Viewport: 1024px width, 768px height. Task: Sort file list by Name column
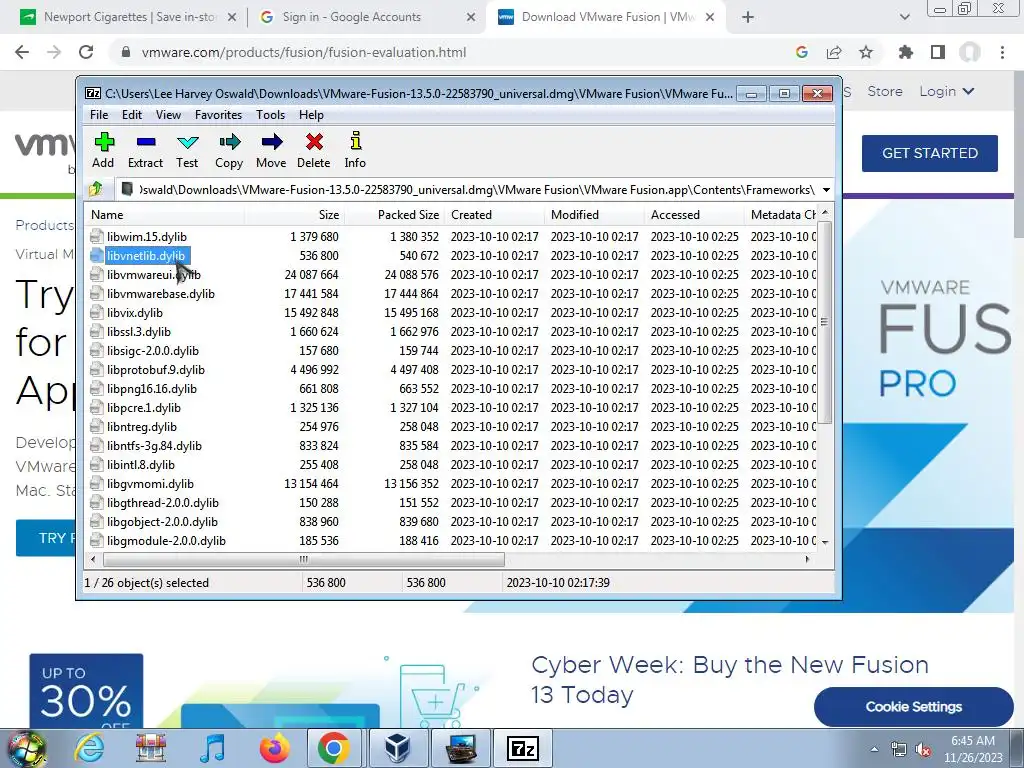click(165, 215)
